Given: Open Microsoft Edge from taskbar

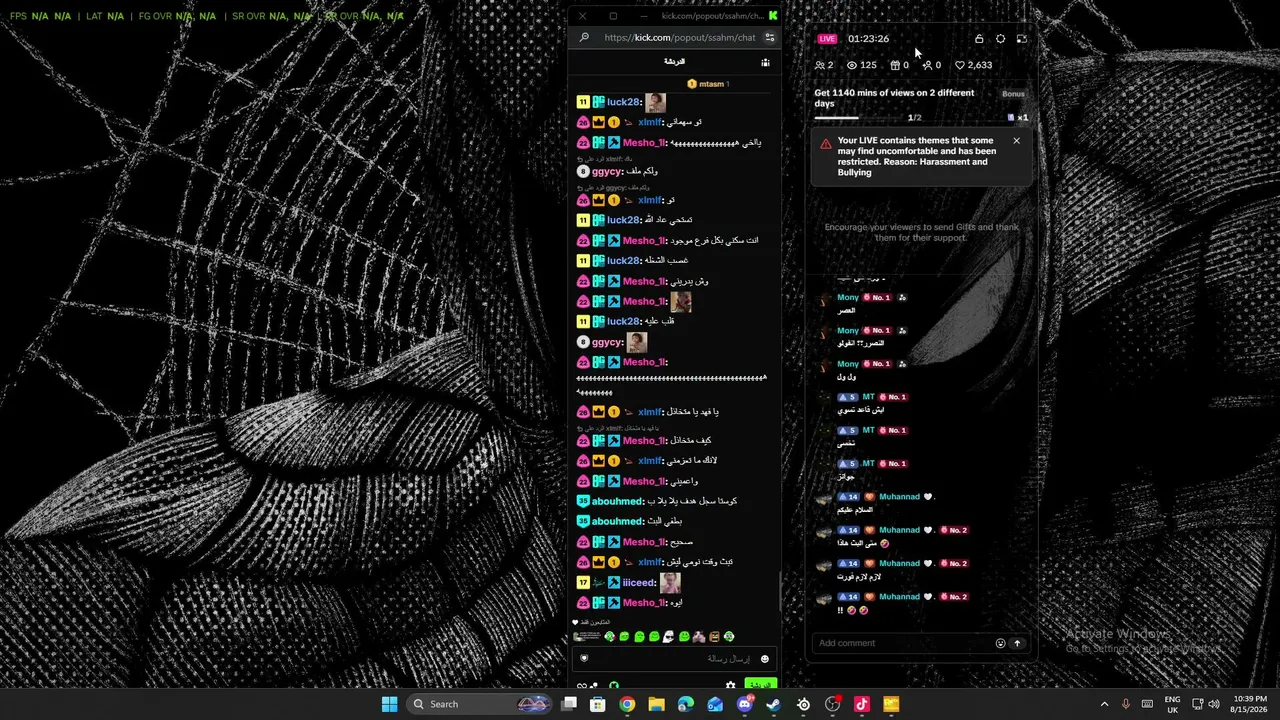Looking at the screenshot, I should 686,704.
